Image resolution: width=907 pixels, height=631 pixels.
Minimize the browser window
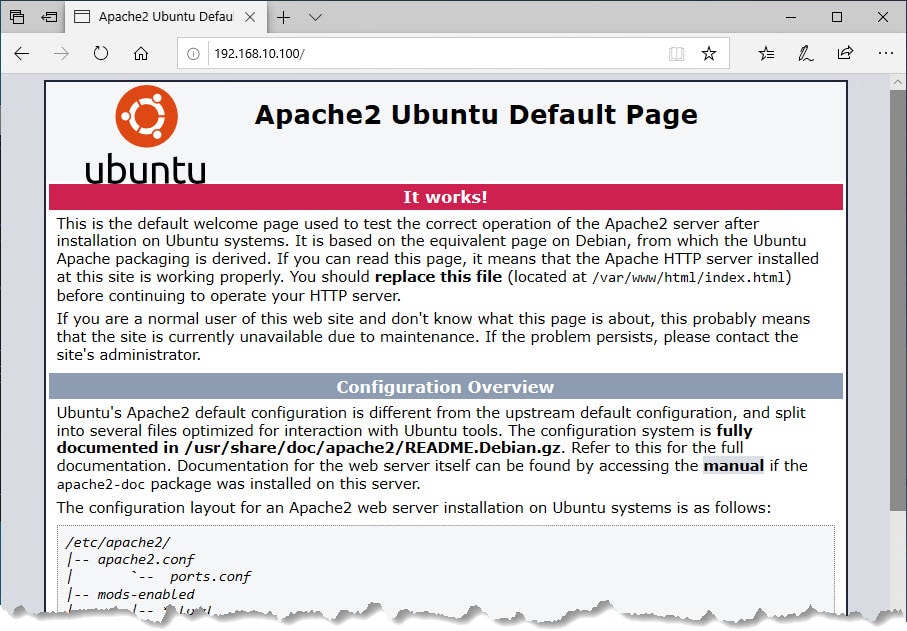(x=791, y=17)
